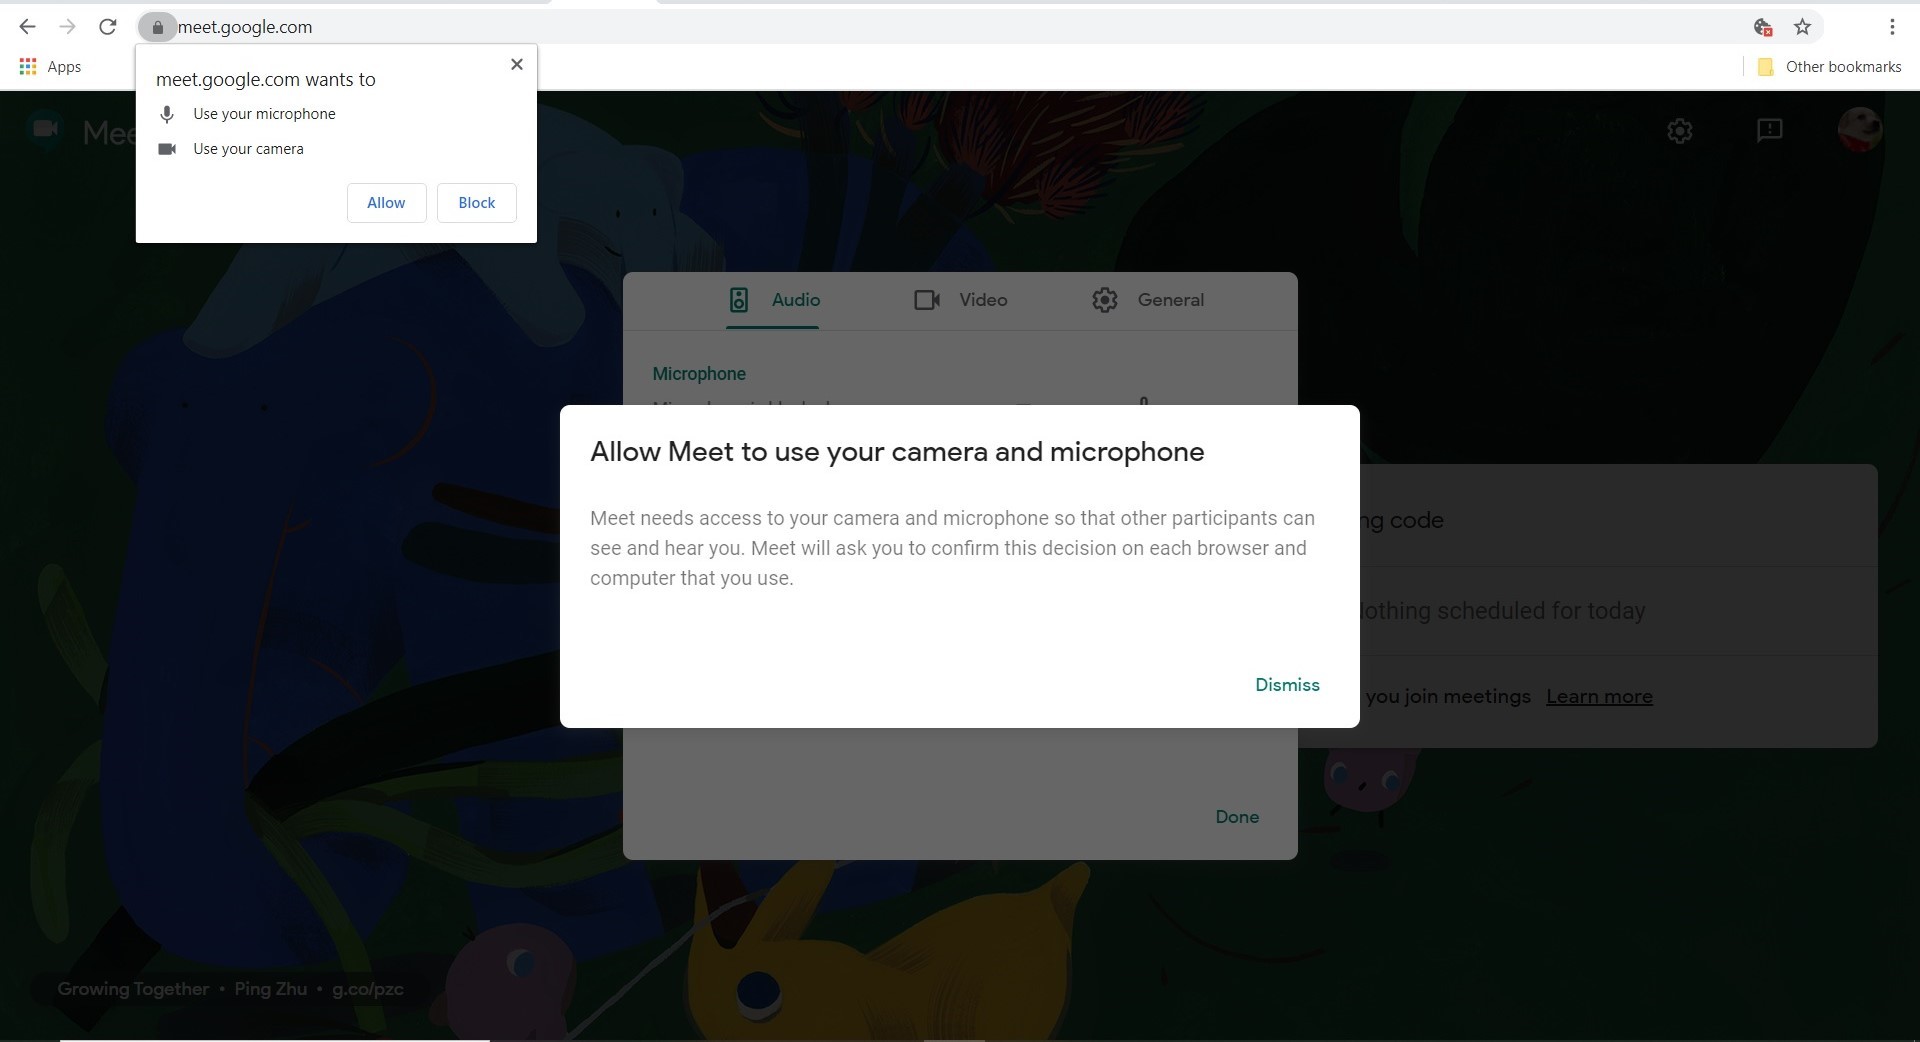Click the Google Meet logo icon
The width and height of the screenshot is (1920, 1042).
pos(45,129)
